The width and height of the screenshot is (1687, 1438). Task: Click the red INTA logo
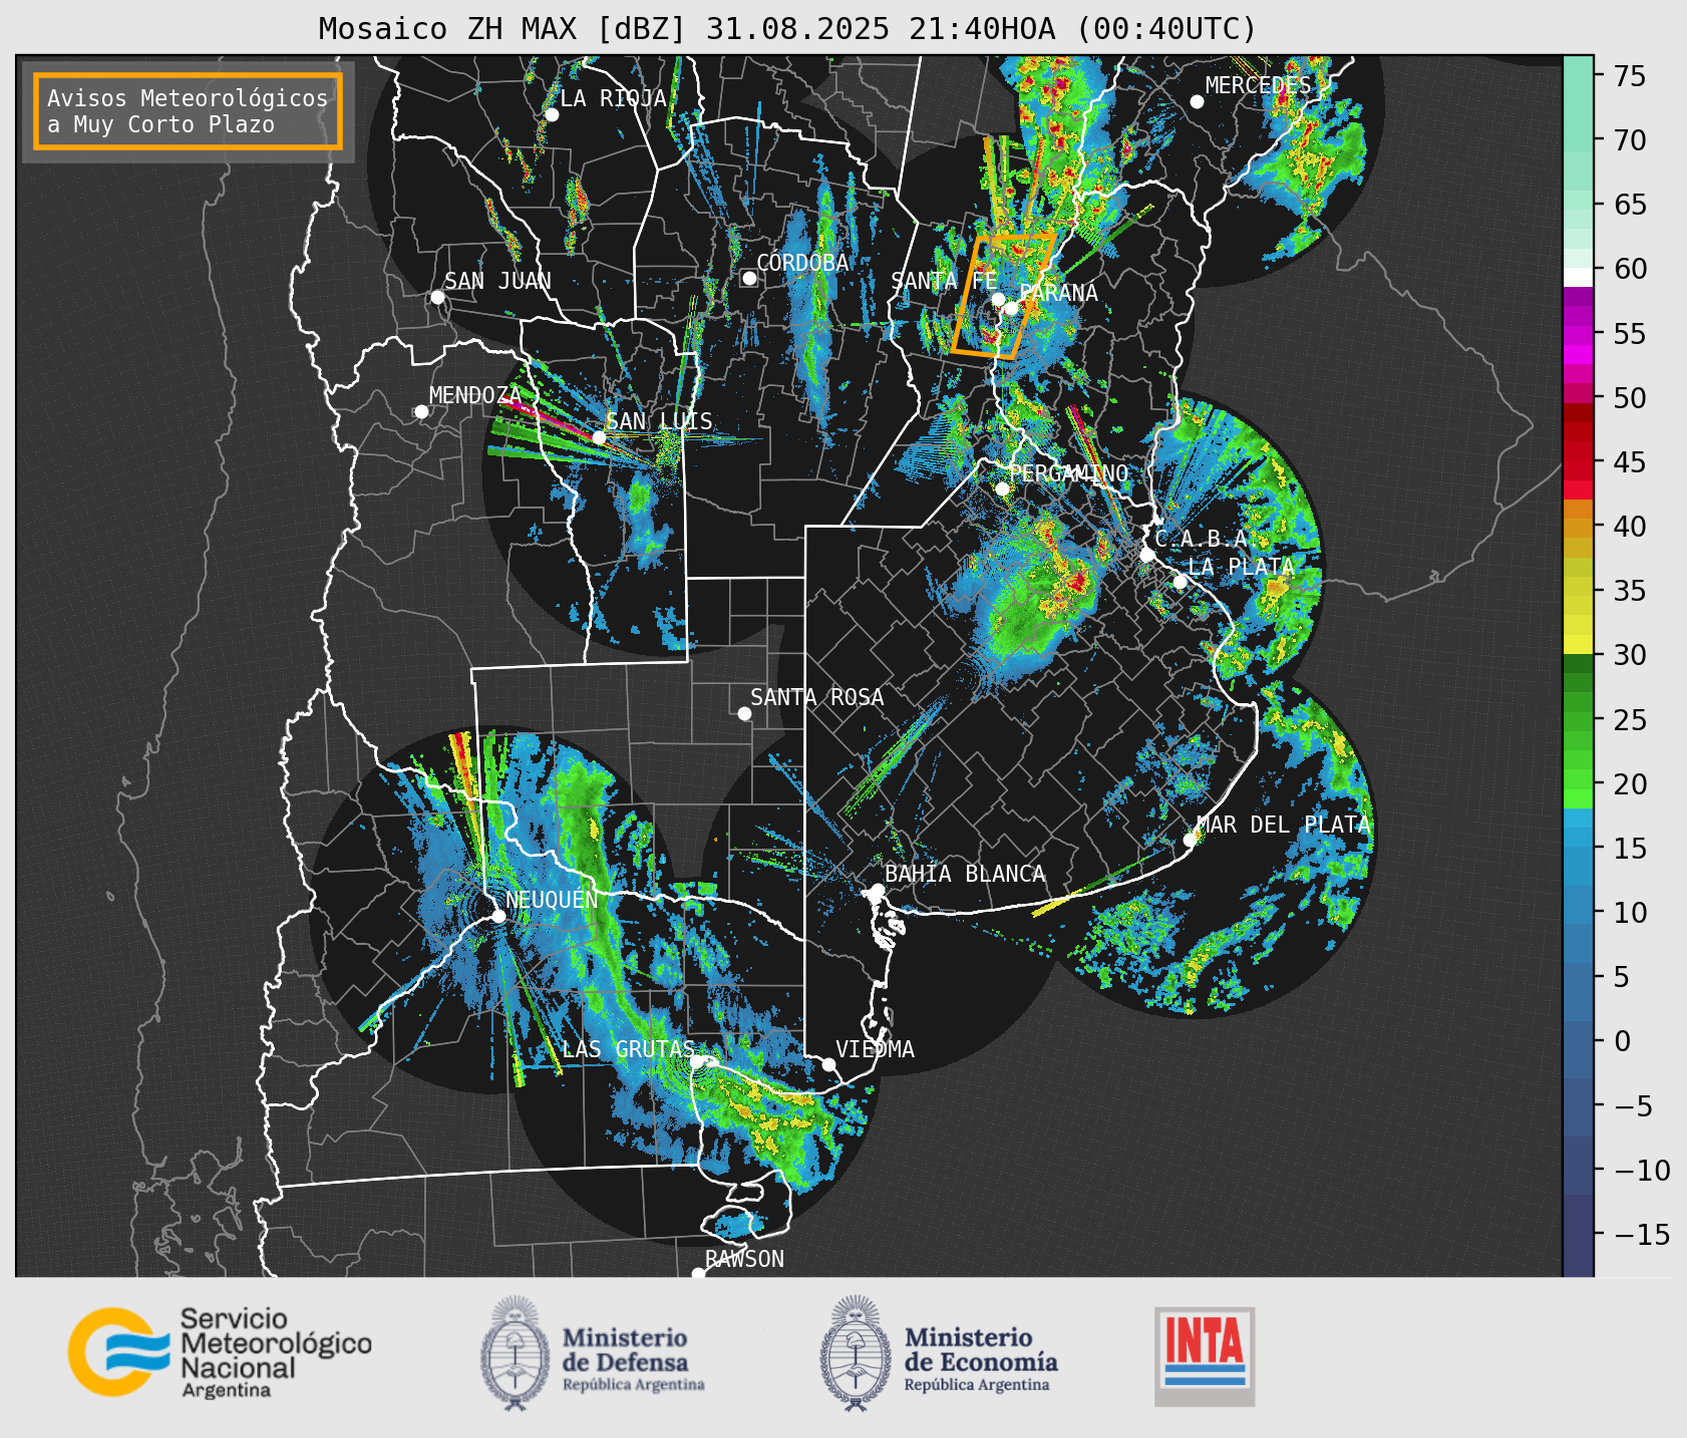coord(1205,1356)
